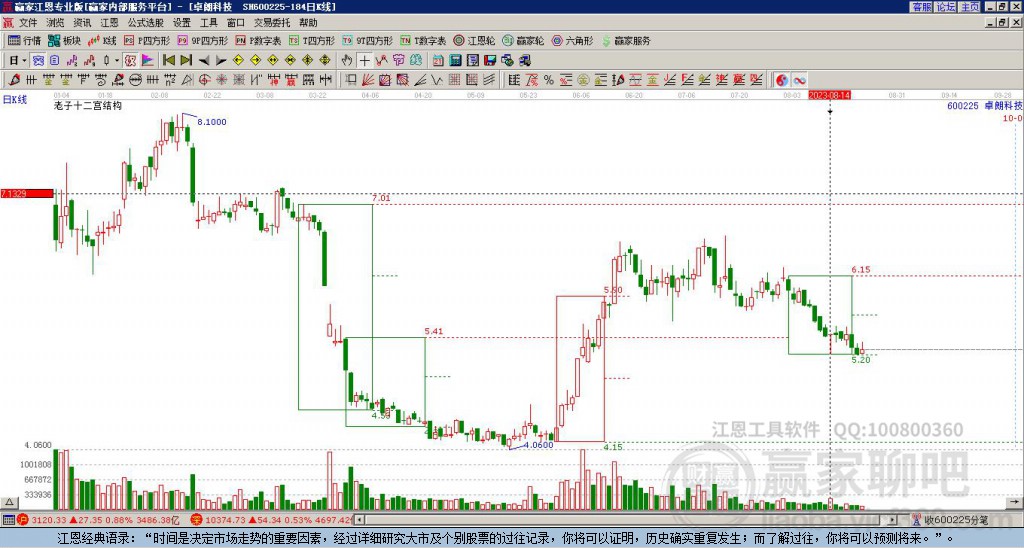Open the candlestick style dropdown arrow
Screen dimensions: 1024x548
tap(118, 60)
